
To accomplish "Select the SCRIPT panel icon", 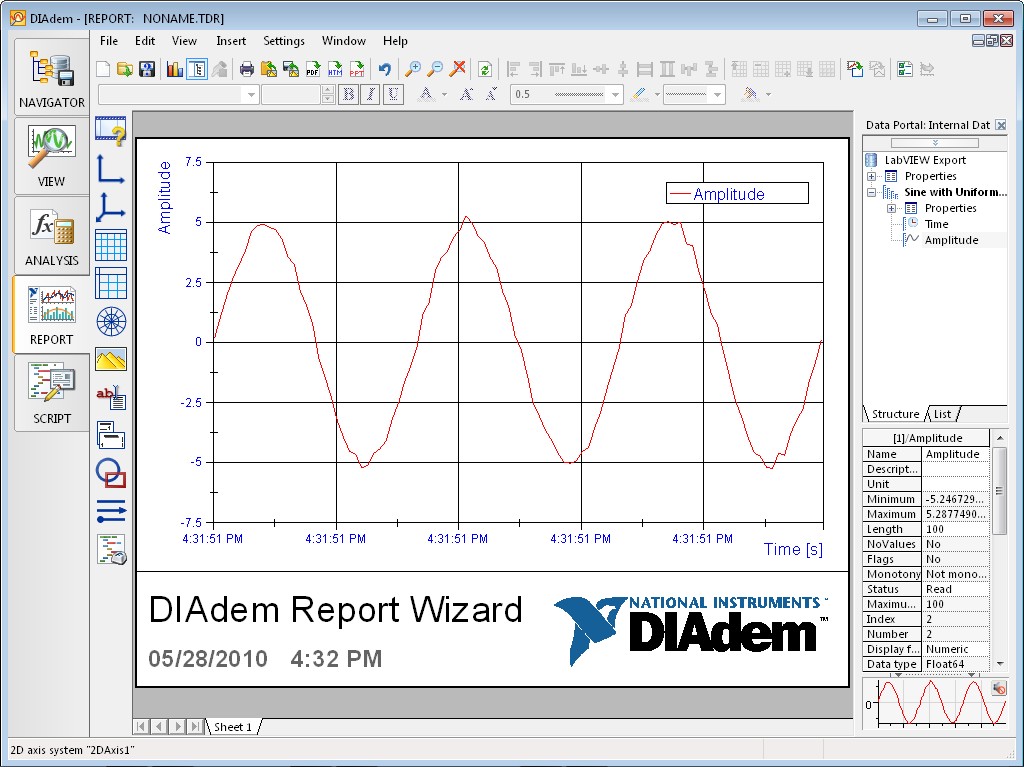I will pyautogui.click(x=50, y=393).
